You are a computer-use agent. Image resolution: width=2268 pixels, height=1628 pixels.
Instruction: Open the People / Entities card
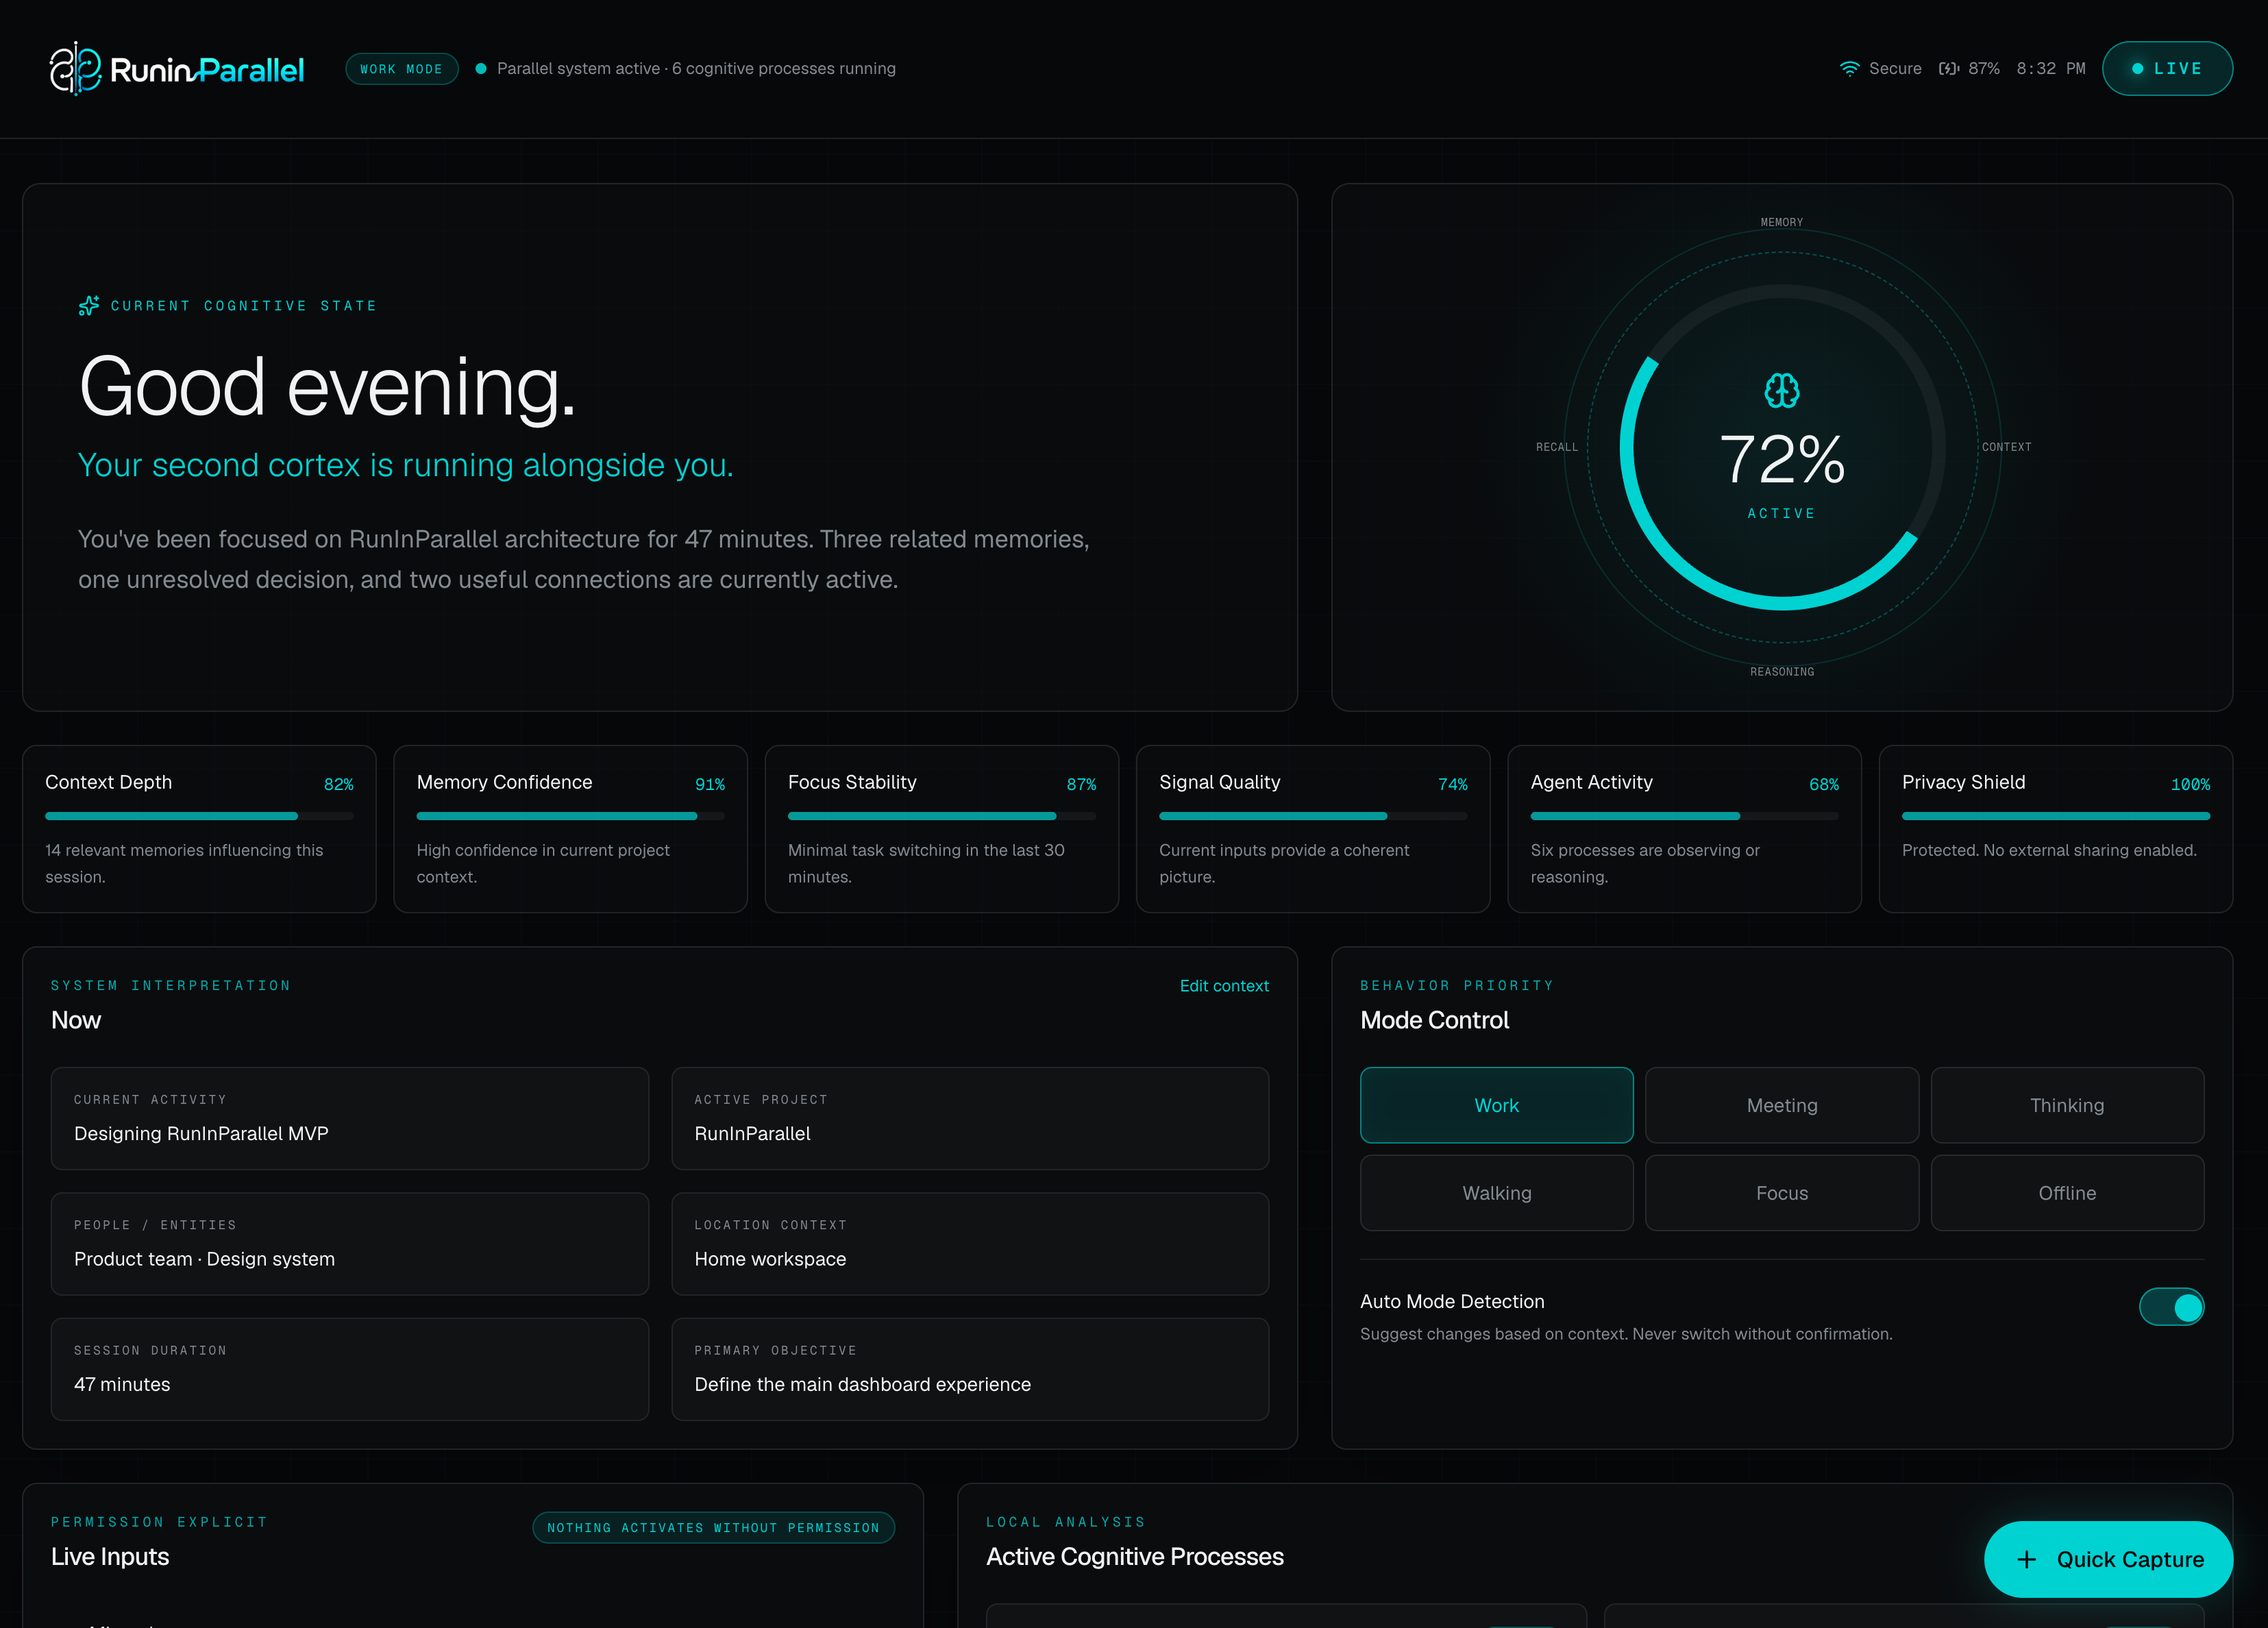tap(350, 1243)
